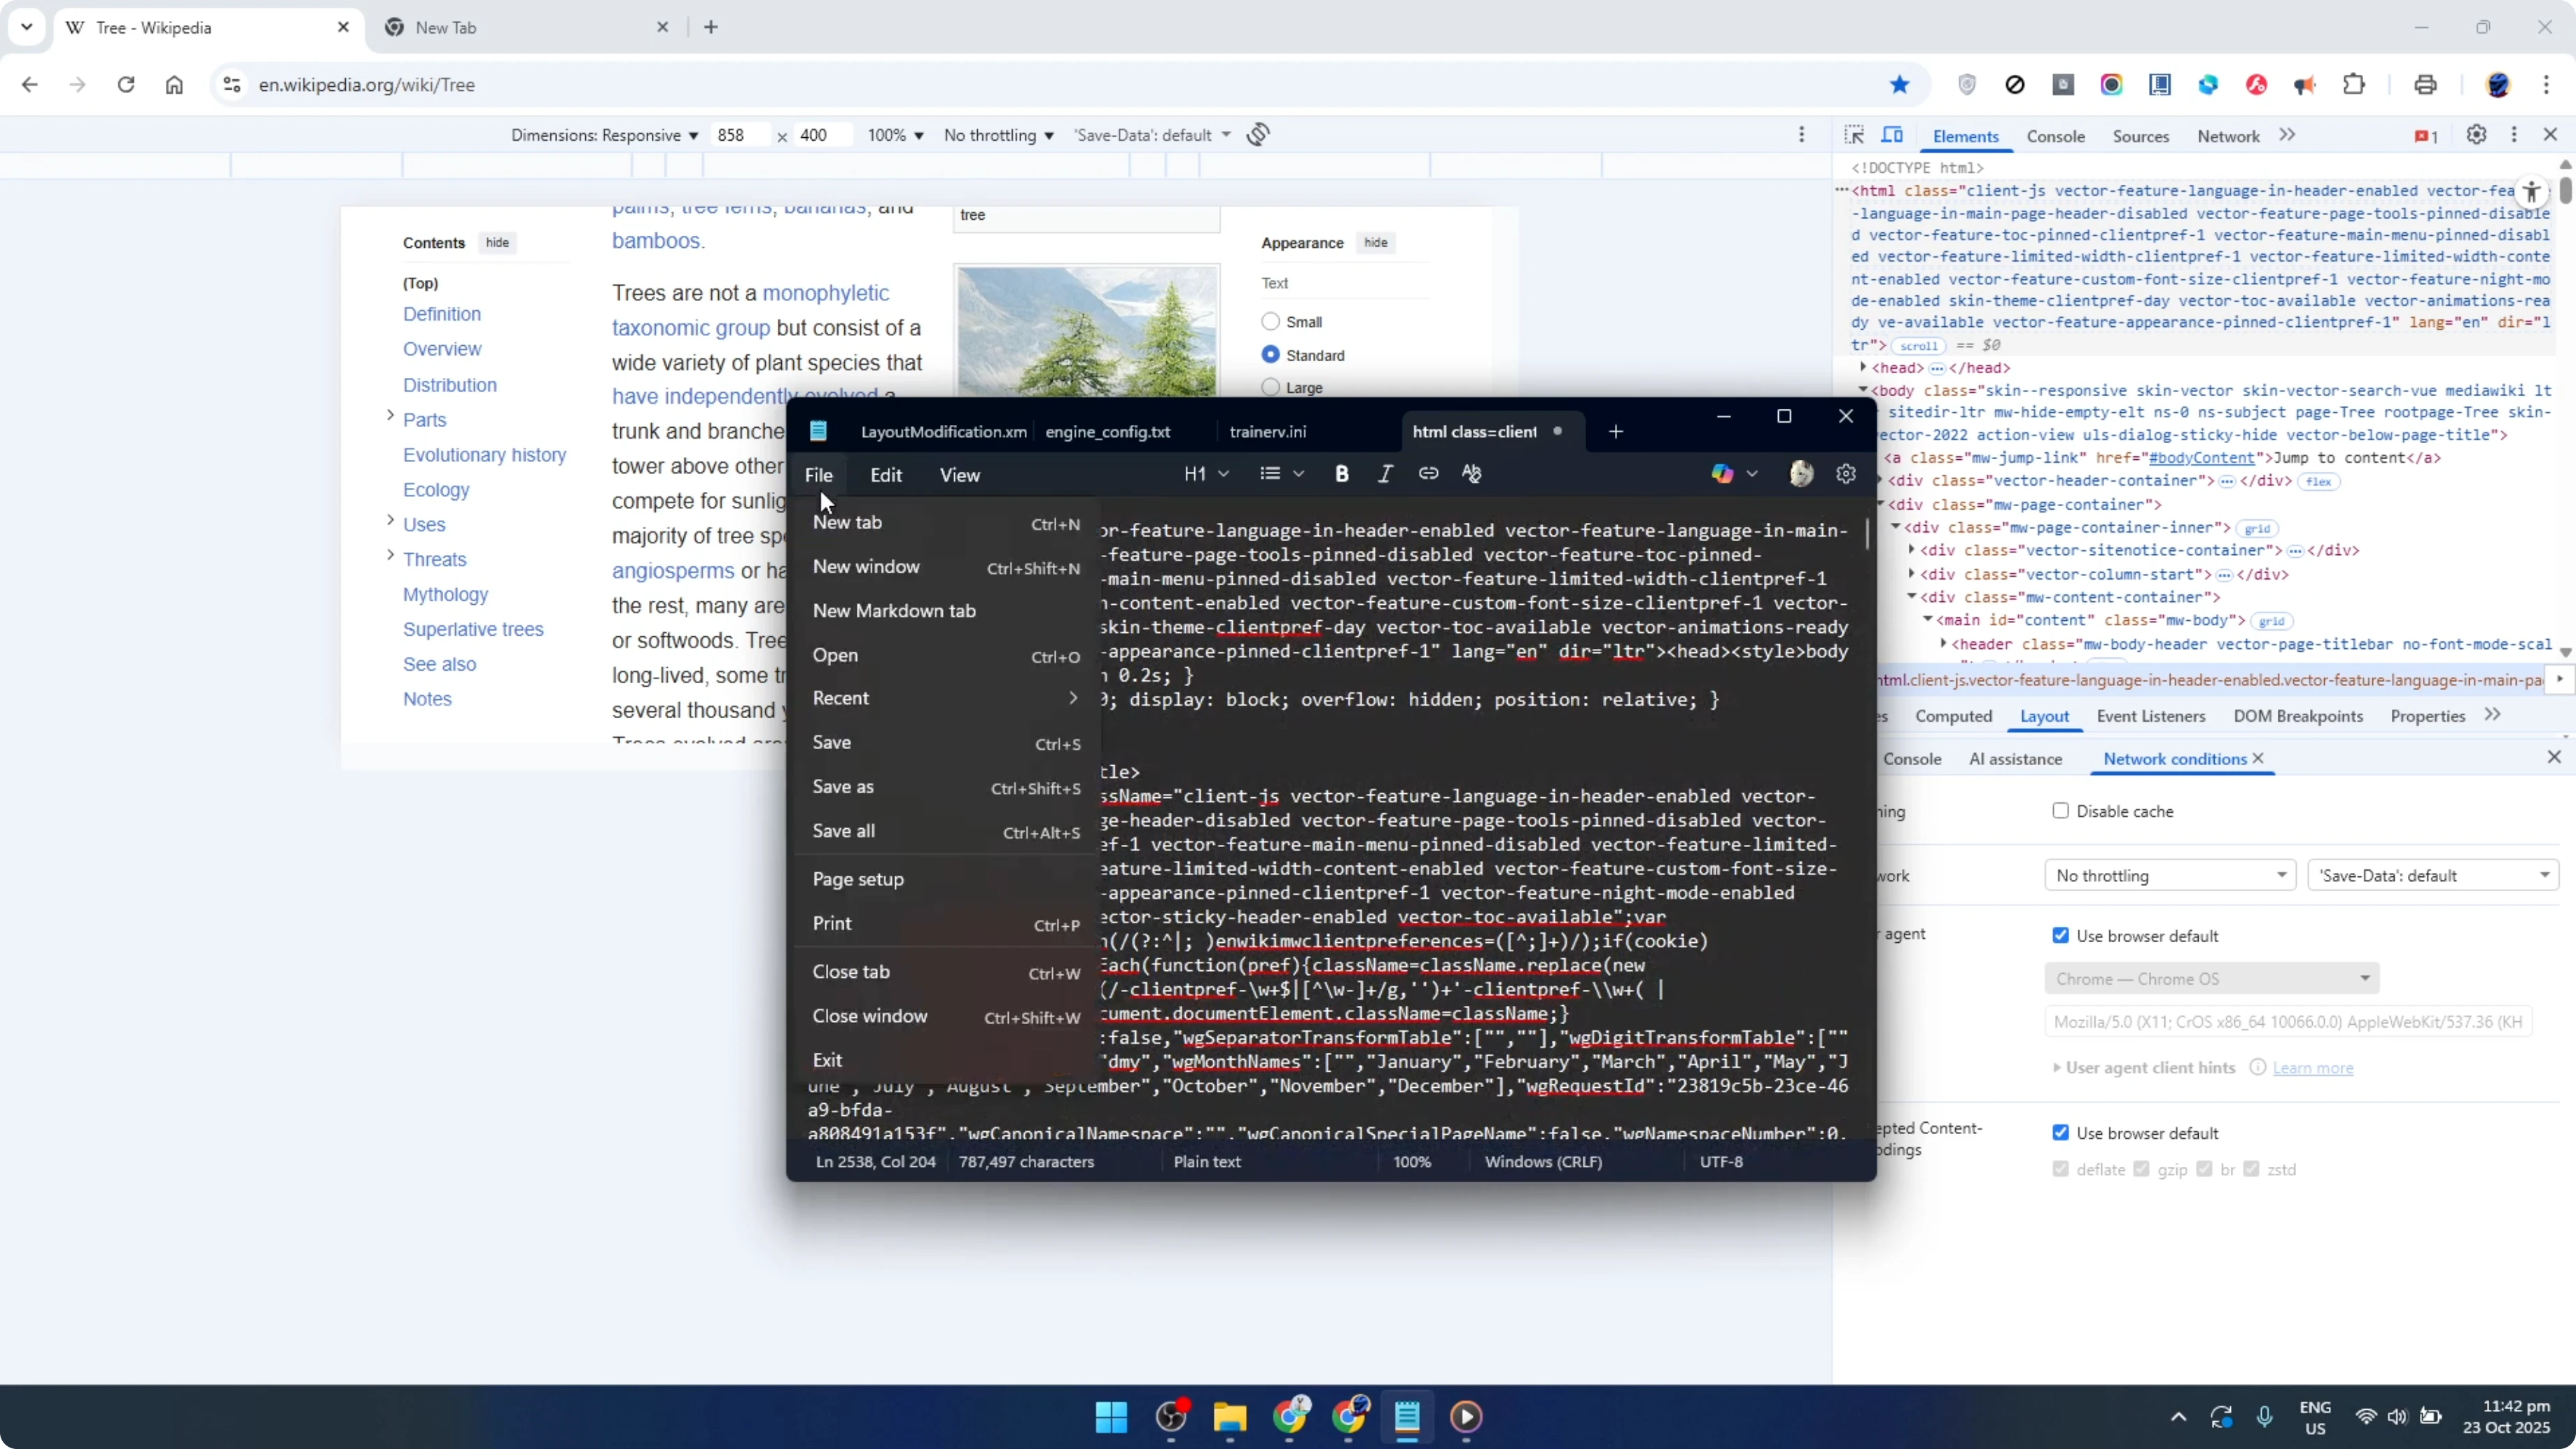This screenshot has width=2576, height=1449.
Task: Open the editor settings gear
Action: click(1845, 473)
